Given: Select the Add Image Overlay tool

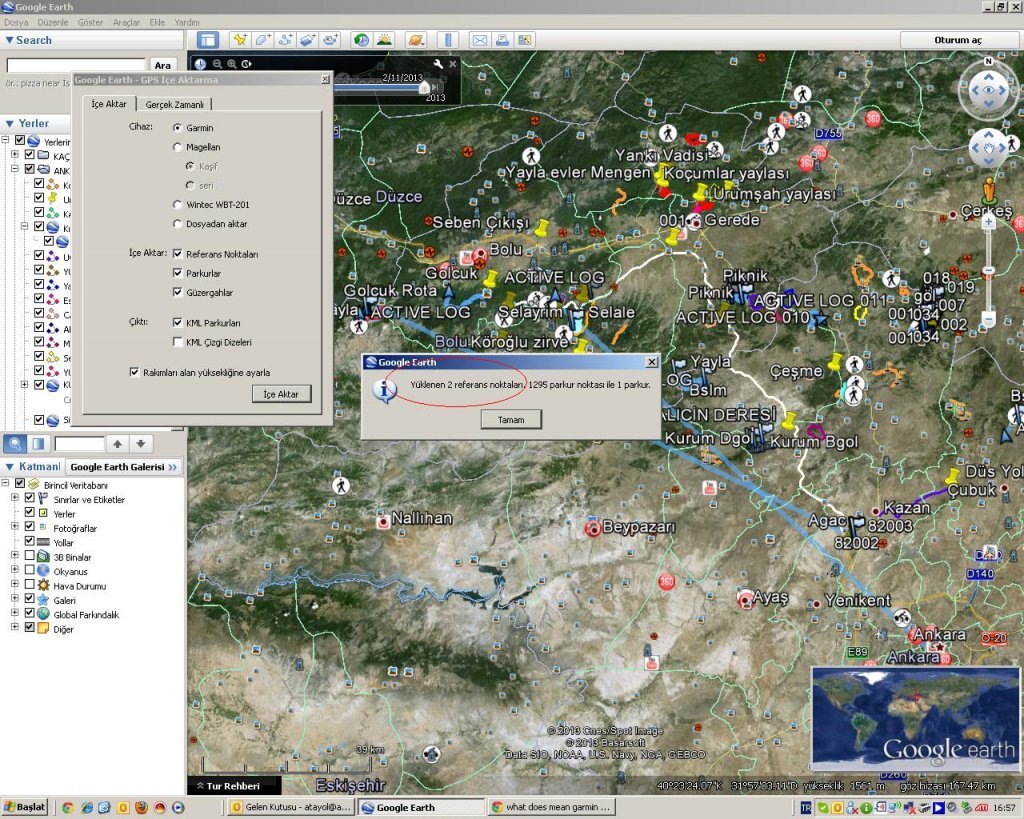Looking at the screenshot, I should coord(308,40).
